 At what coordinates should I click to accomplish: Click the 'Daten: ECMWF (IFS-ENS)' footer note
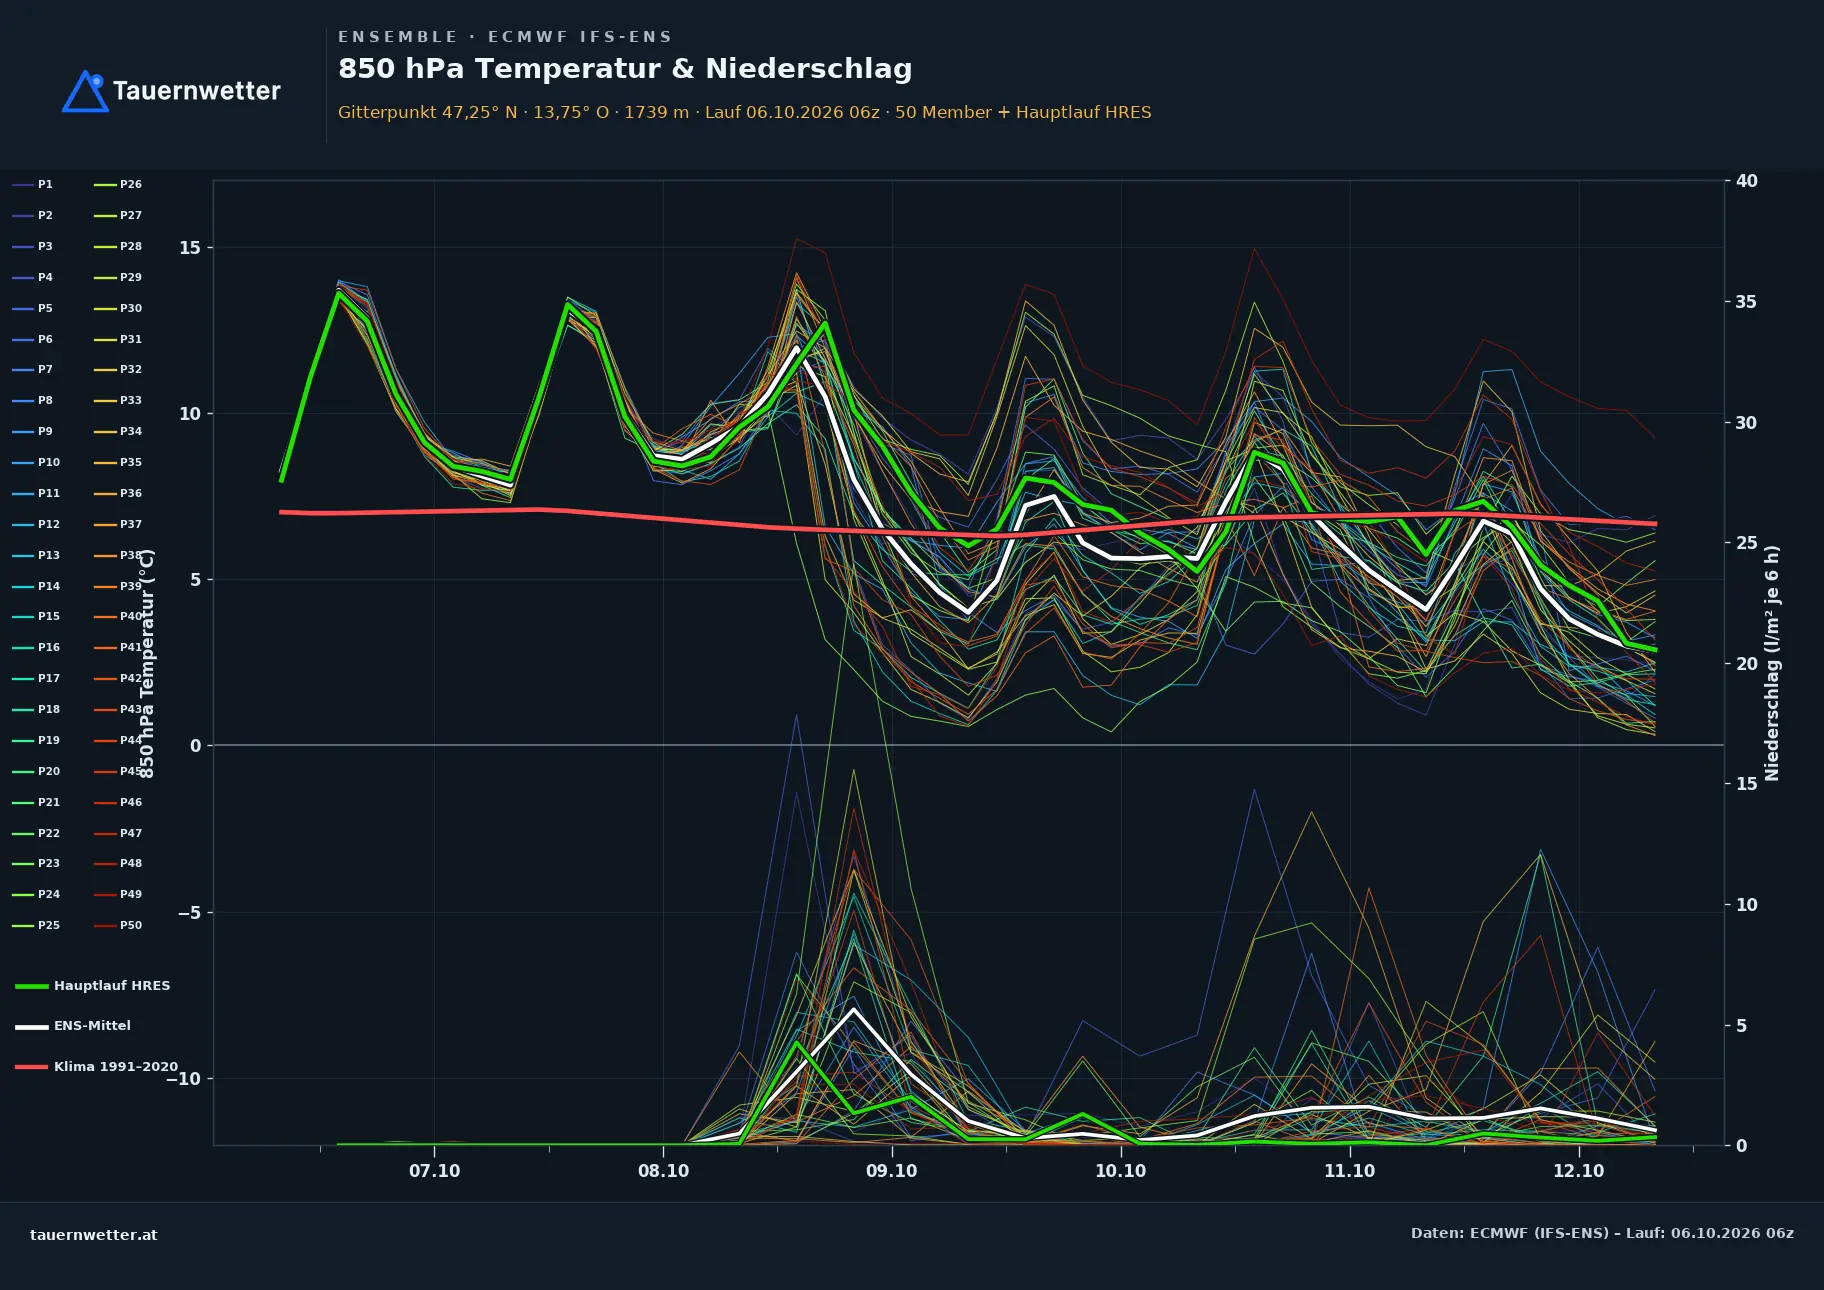(1602, 1233)
